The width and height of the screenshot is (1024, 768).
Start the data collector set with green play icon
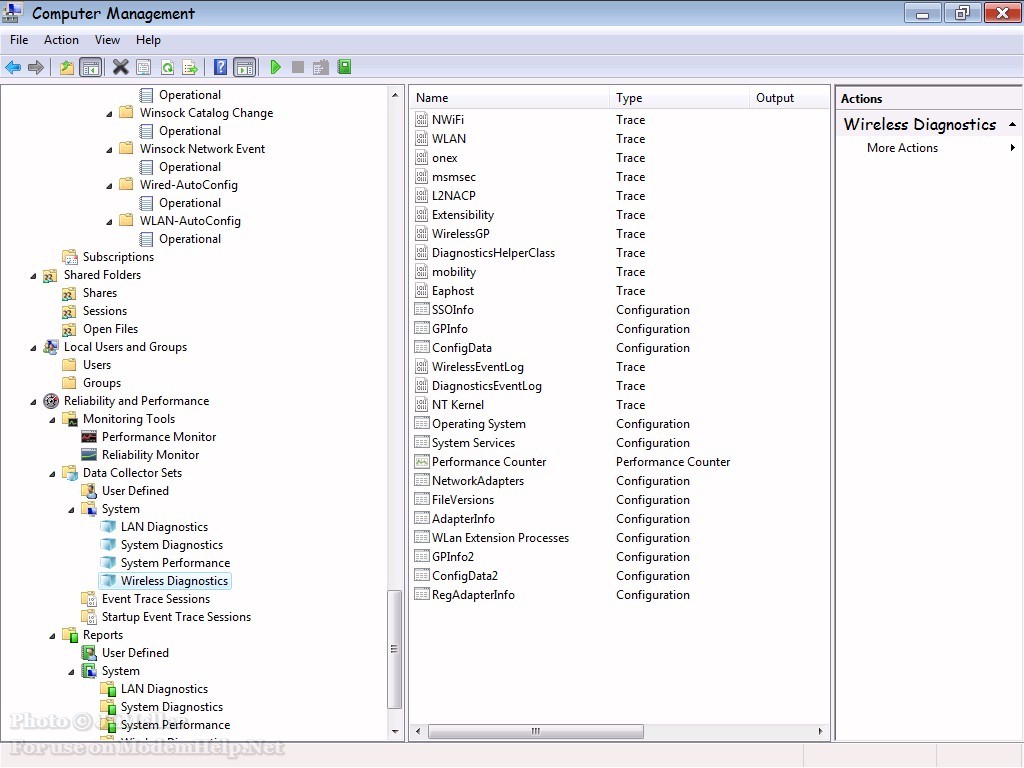pyautogui.click(x=276, y=67)
